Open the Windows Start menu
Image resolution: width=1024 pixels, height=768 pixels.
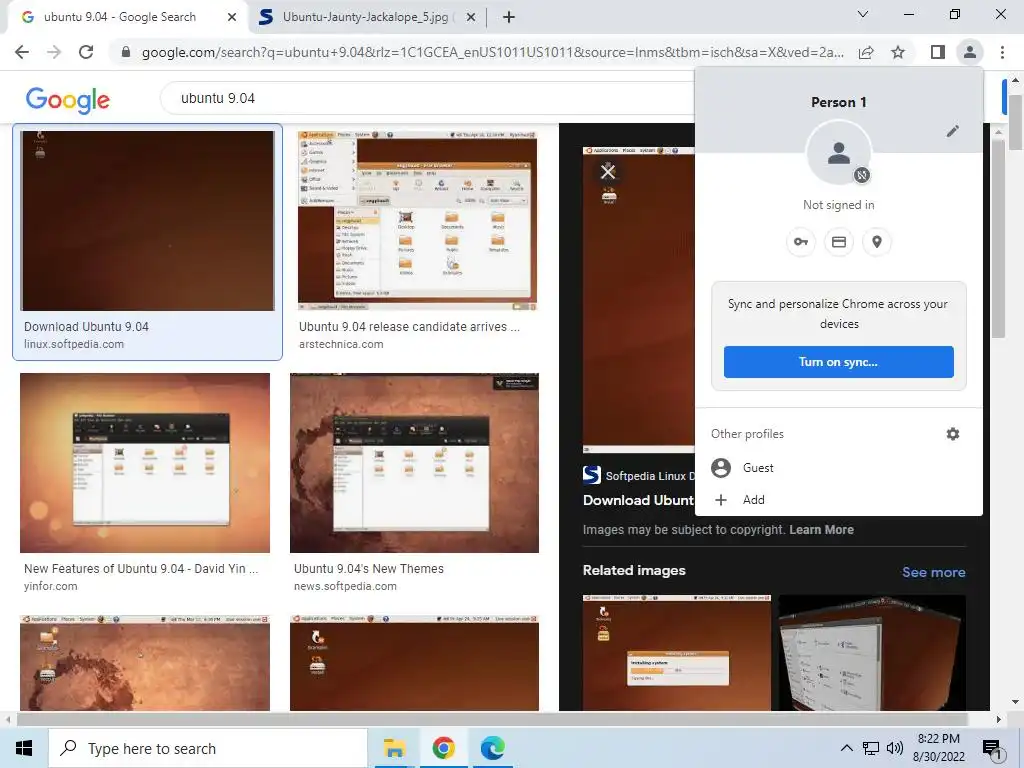pos(24,748)
